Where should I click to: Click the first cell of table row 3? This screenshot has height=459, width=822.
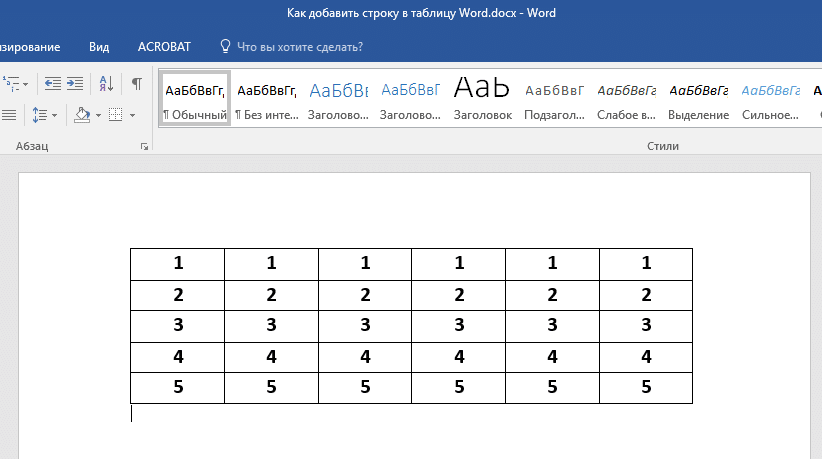[x=178, y=324]
